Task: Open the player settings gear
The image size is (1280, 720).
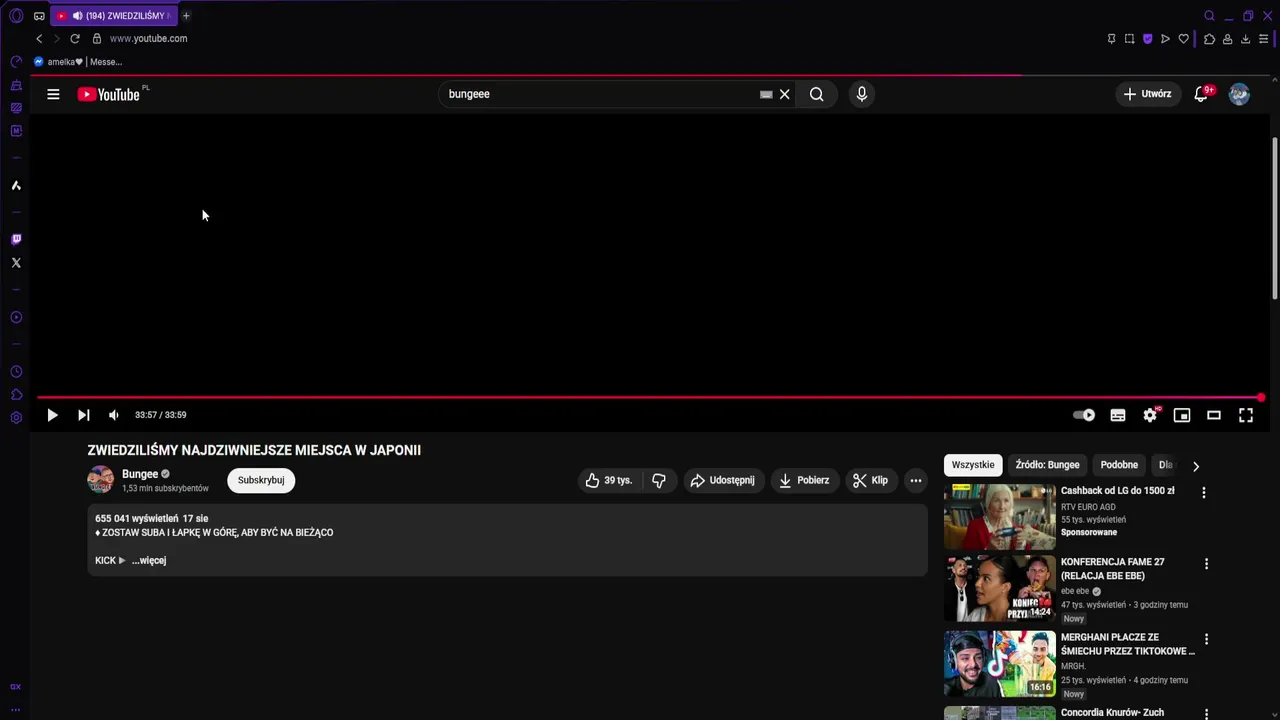Action: [x=1150, y=415]
